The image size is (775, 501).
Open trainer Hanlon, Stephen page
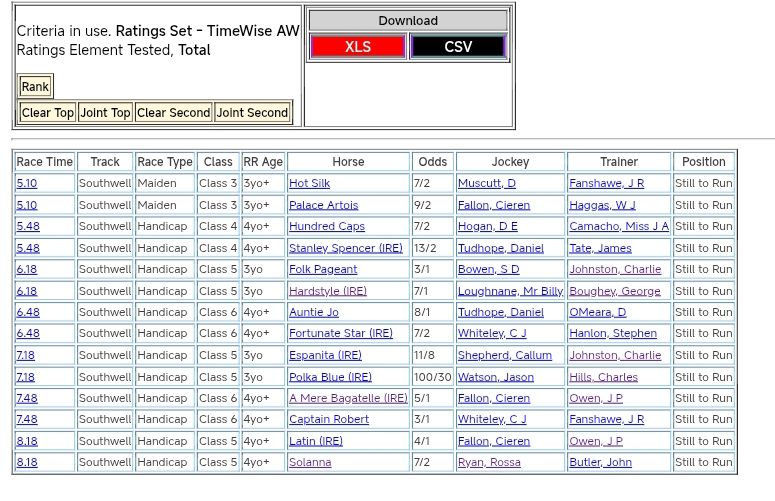(612, 334)
